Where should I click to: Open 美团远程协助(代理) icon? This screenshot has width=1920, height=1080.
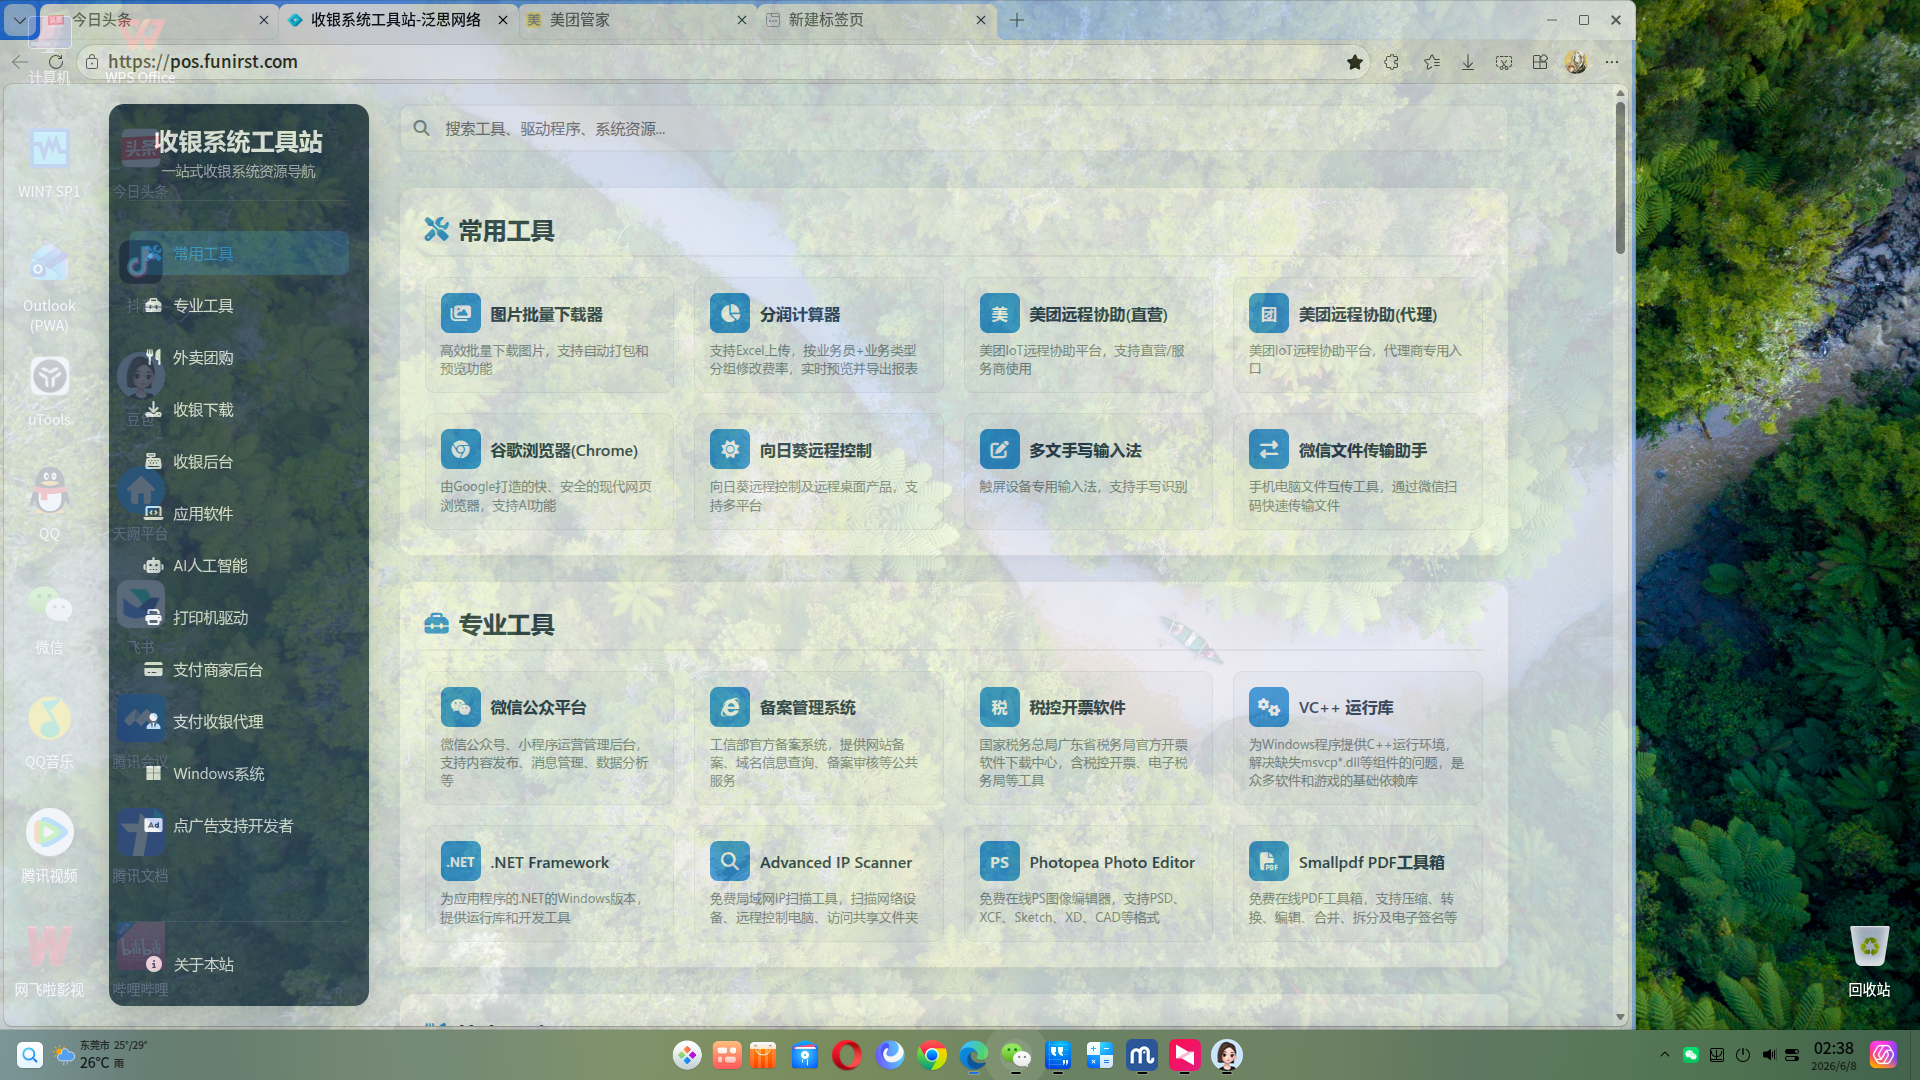1268,314
